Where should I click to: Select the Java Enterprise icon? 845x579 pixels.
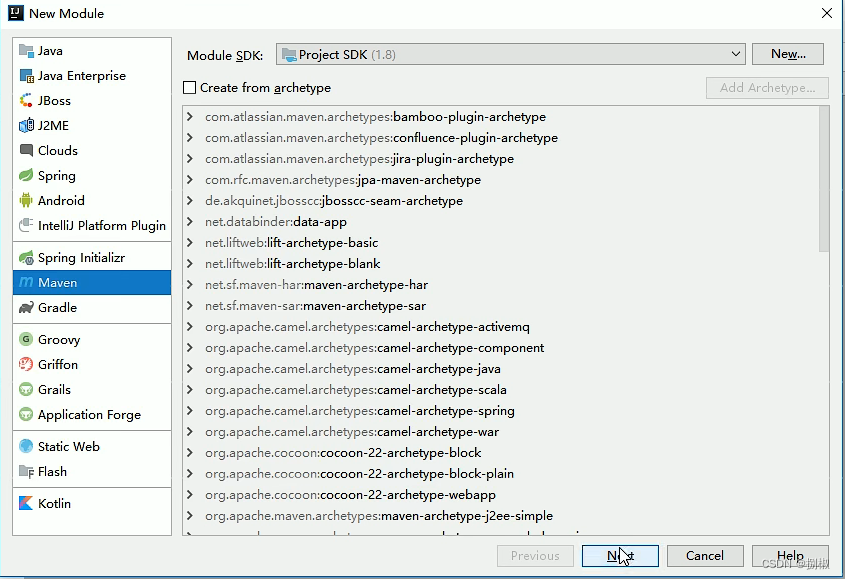(26, 76)
